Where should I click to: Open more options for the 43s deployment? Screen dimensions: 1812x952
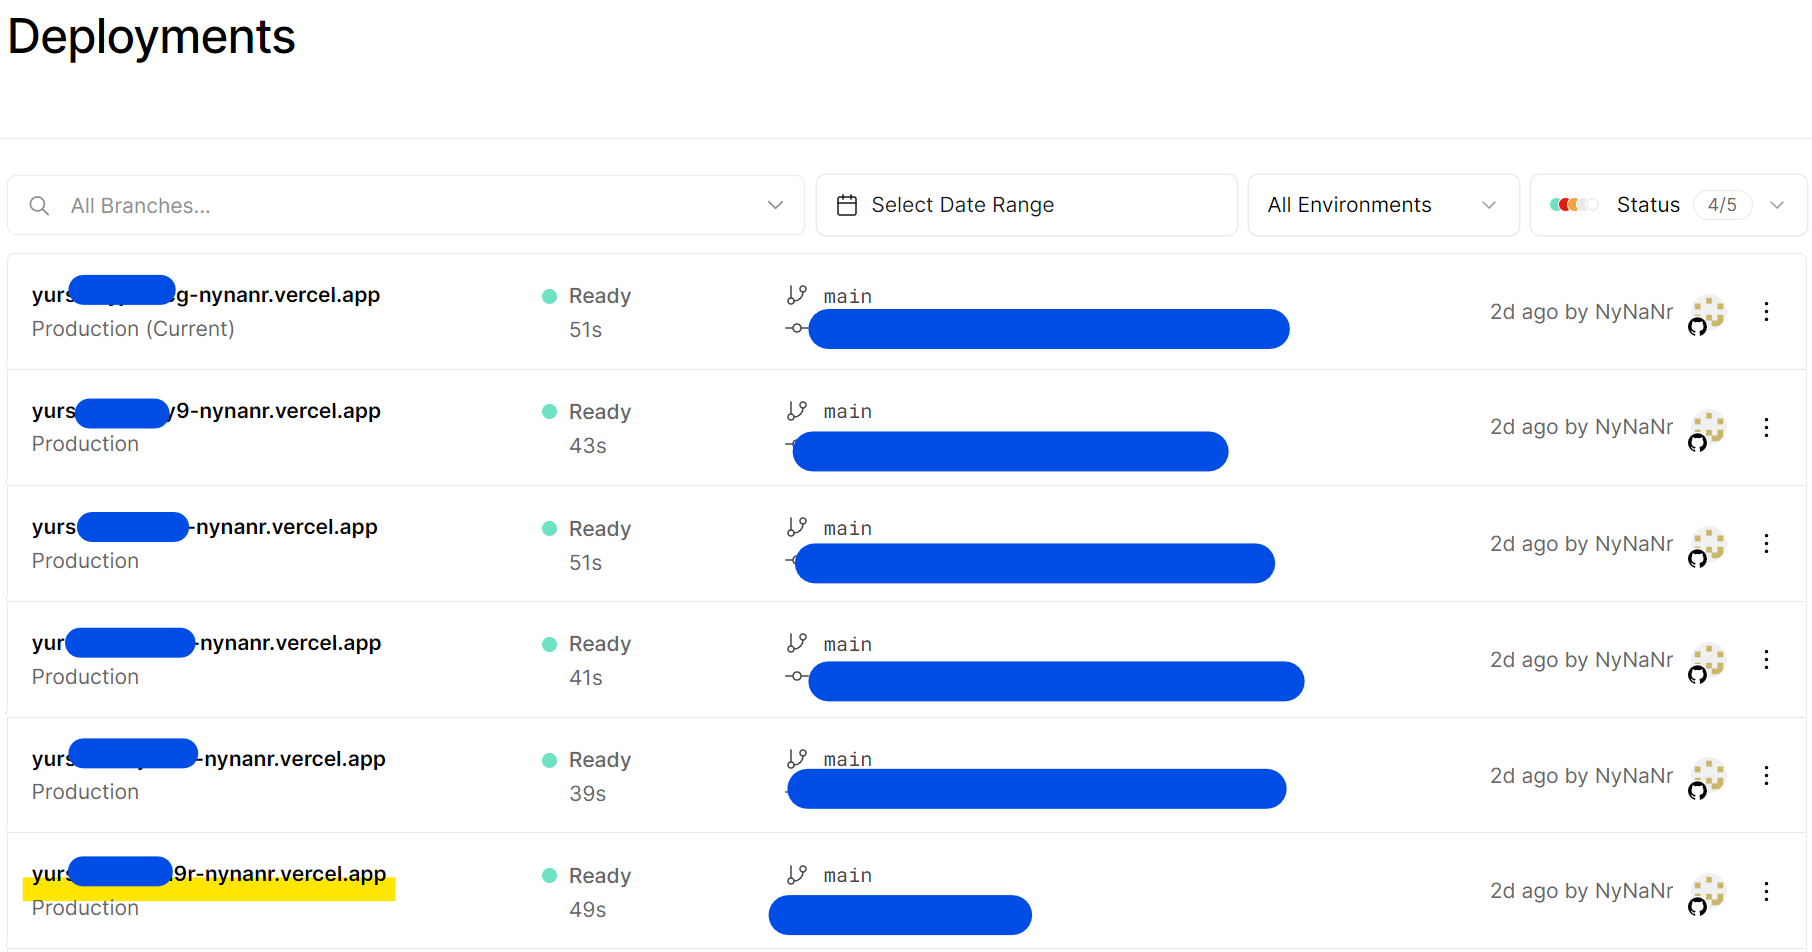point(1767,428)
